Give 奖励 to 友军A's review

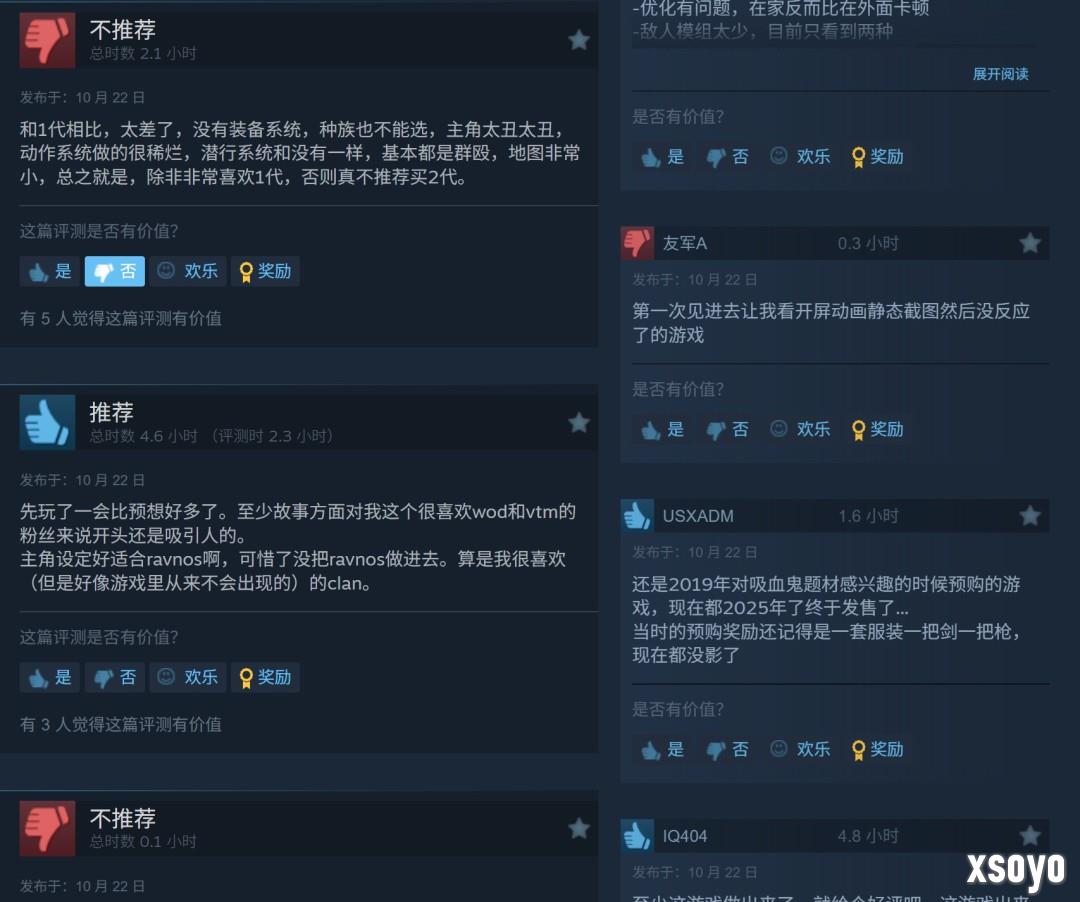pyautogui.click(x=878, y=429)
